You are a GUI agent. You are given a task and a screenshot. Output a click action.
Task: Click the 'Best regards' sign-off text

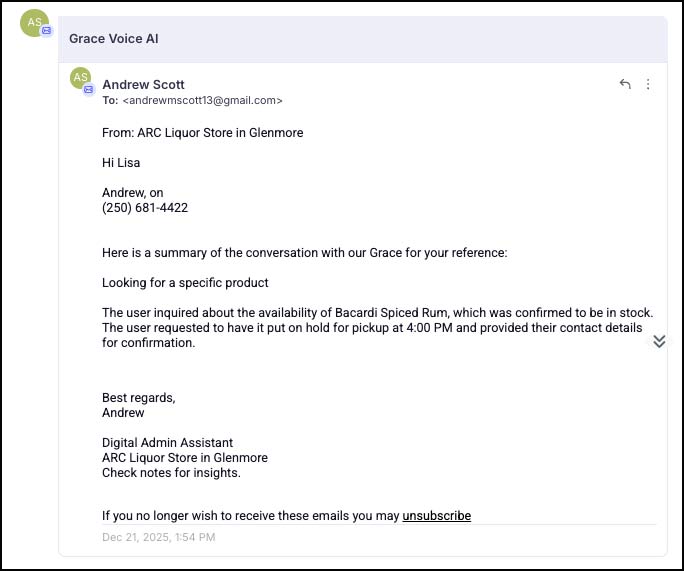[x=138, y=397]
